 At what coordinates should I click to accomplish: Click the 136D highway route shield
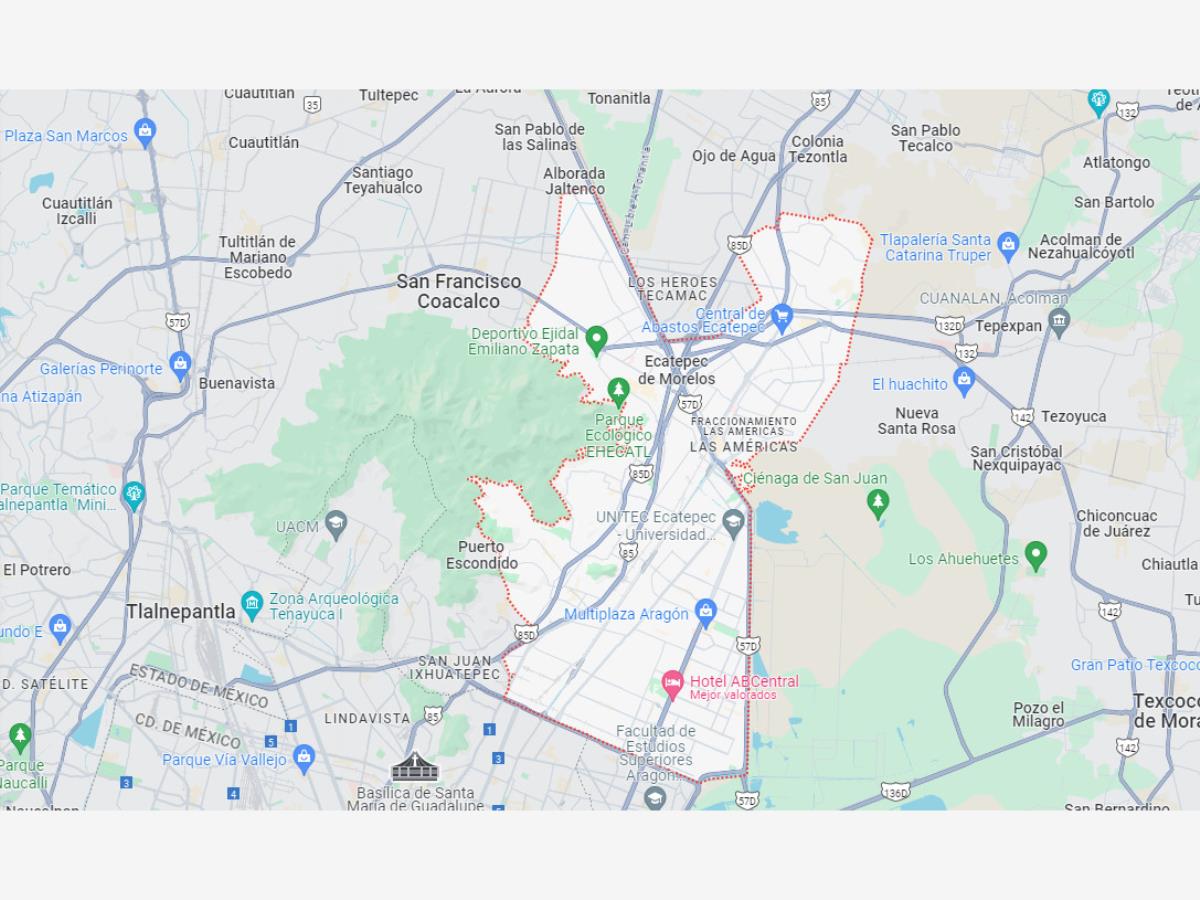click(896, 793)
